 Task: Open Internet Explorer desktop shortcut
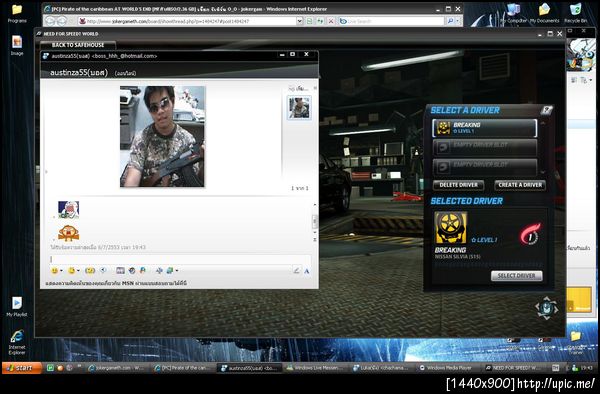pyautogui.click(x=17, y=342)
